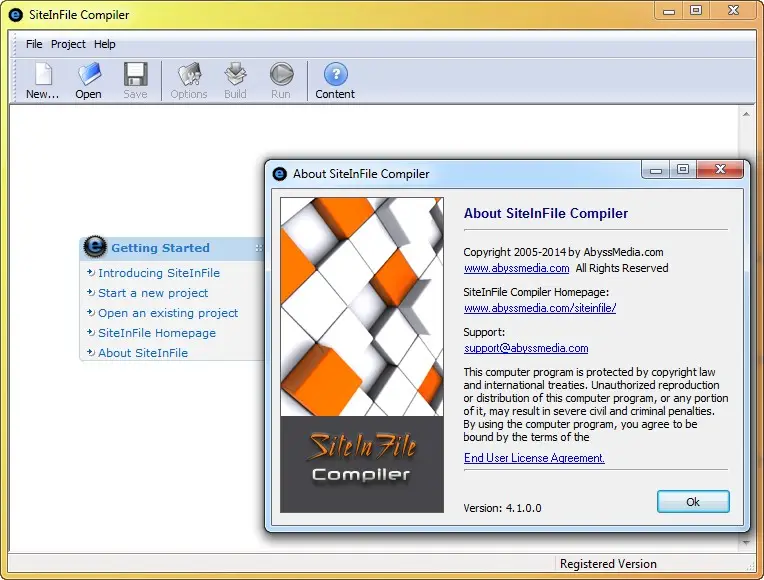Screen dimensions: 764x580
Task: Click the main window scrollbar down arrow
Action: point(746,542)
